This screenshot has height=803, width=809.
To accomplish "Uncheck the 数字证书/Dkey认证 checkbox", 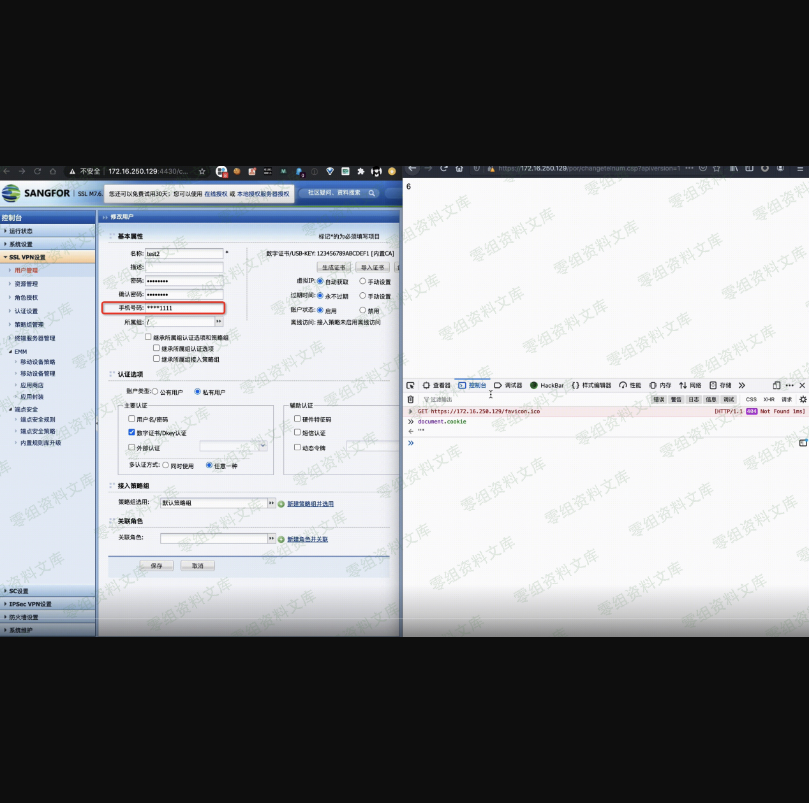I will pos(131,433).
